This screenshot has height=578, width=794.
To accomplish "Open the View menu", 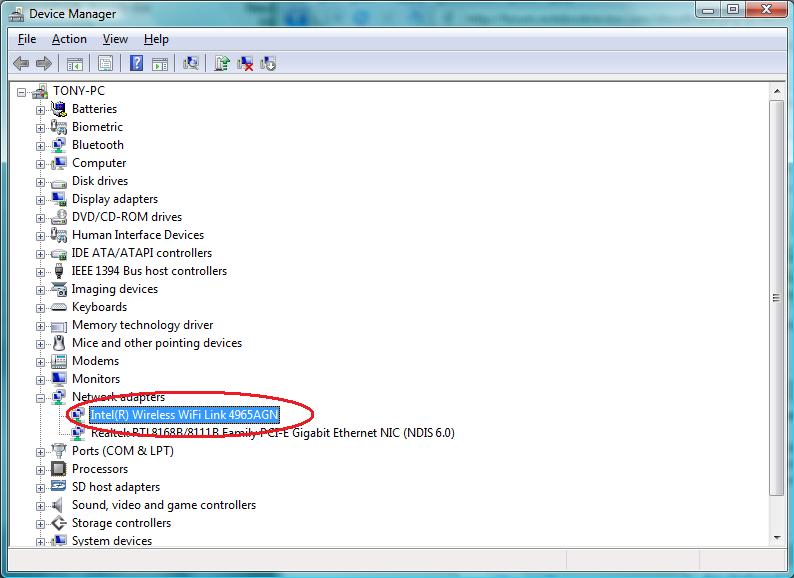I will pos(115,39).
